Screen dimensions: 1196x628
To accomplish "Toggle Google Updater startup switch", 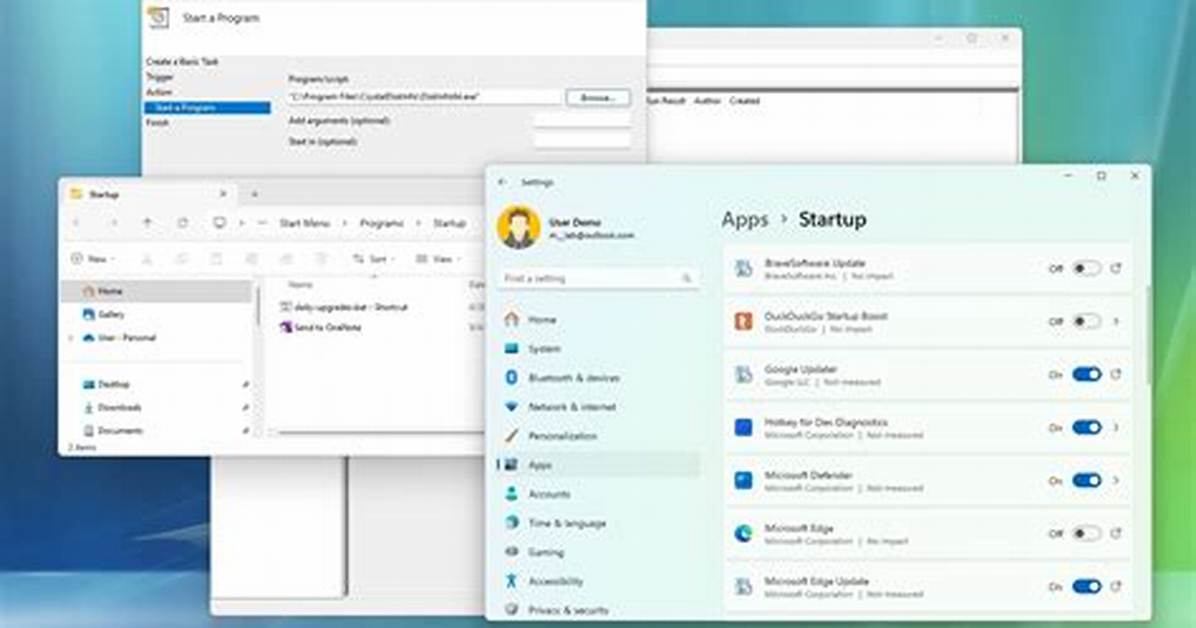I will pyautogui.click(x=1086, y=374).
